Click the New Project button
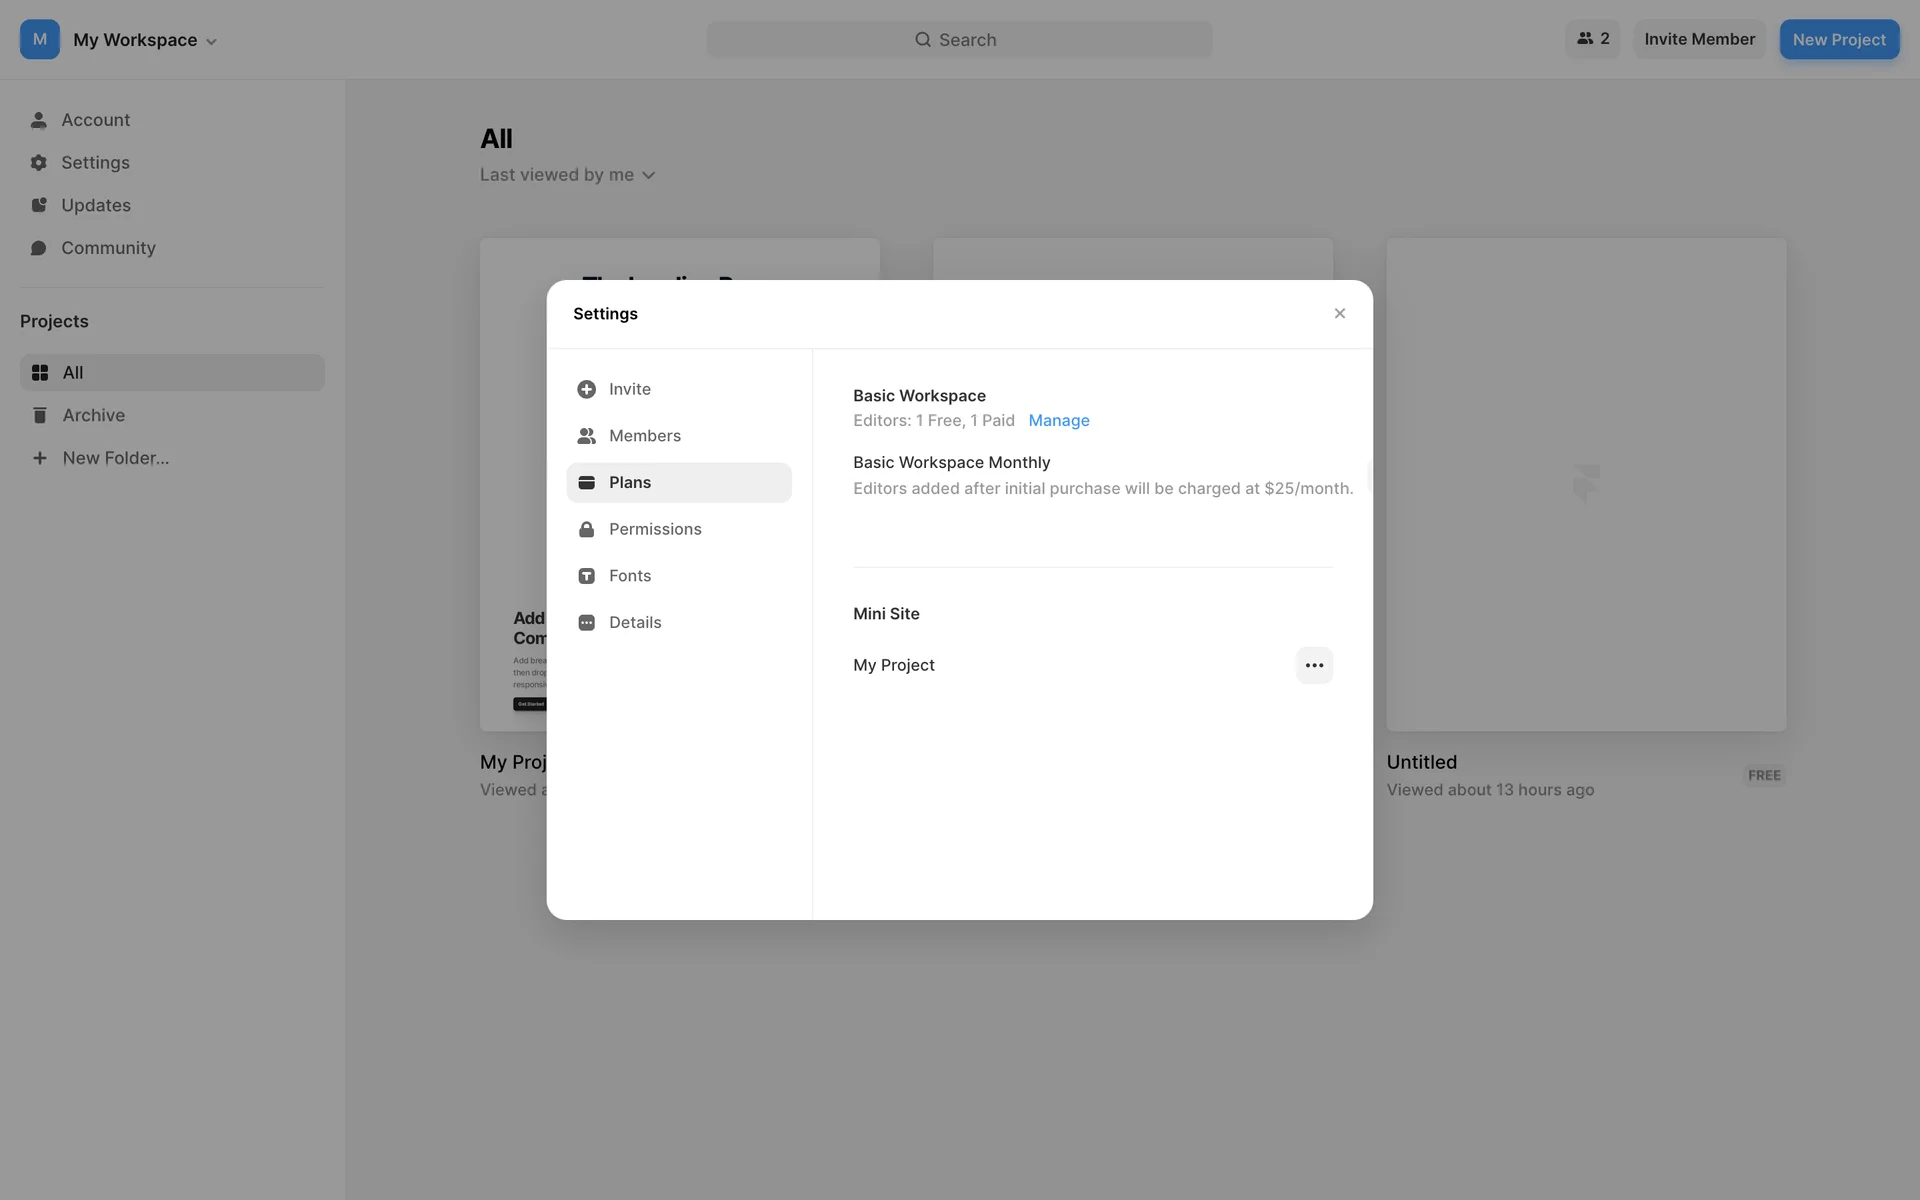This screenshot has width=1920, height=1200. 1838,40
